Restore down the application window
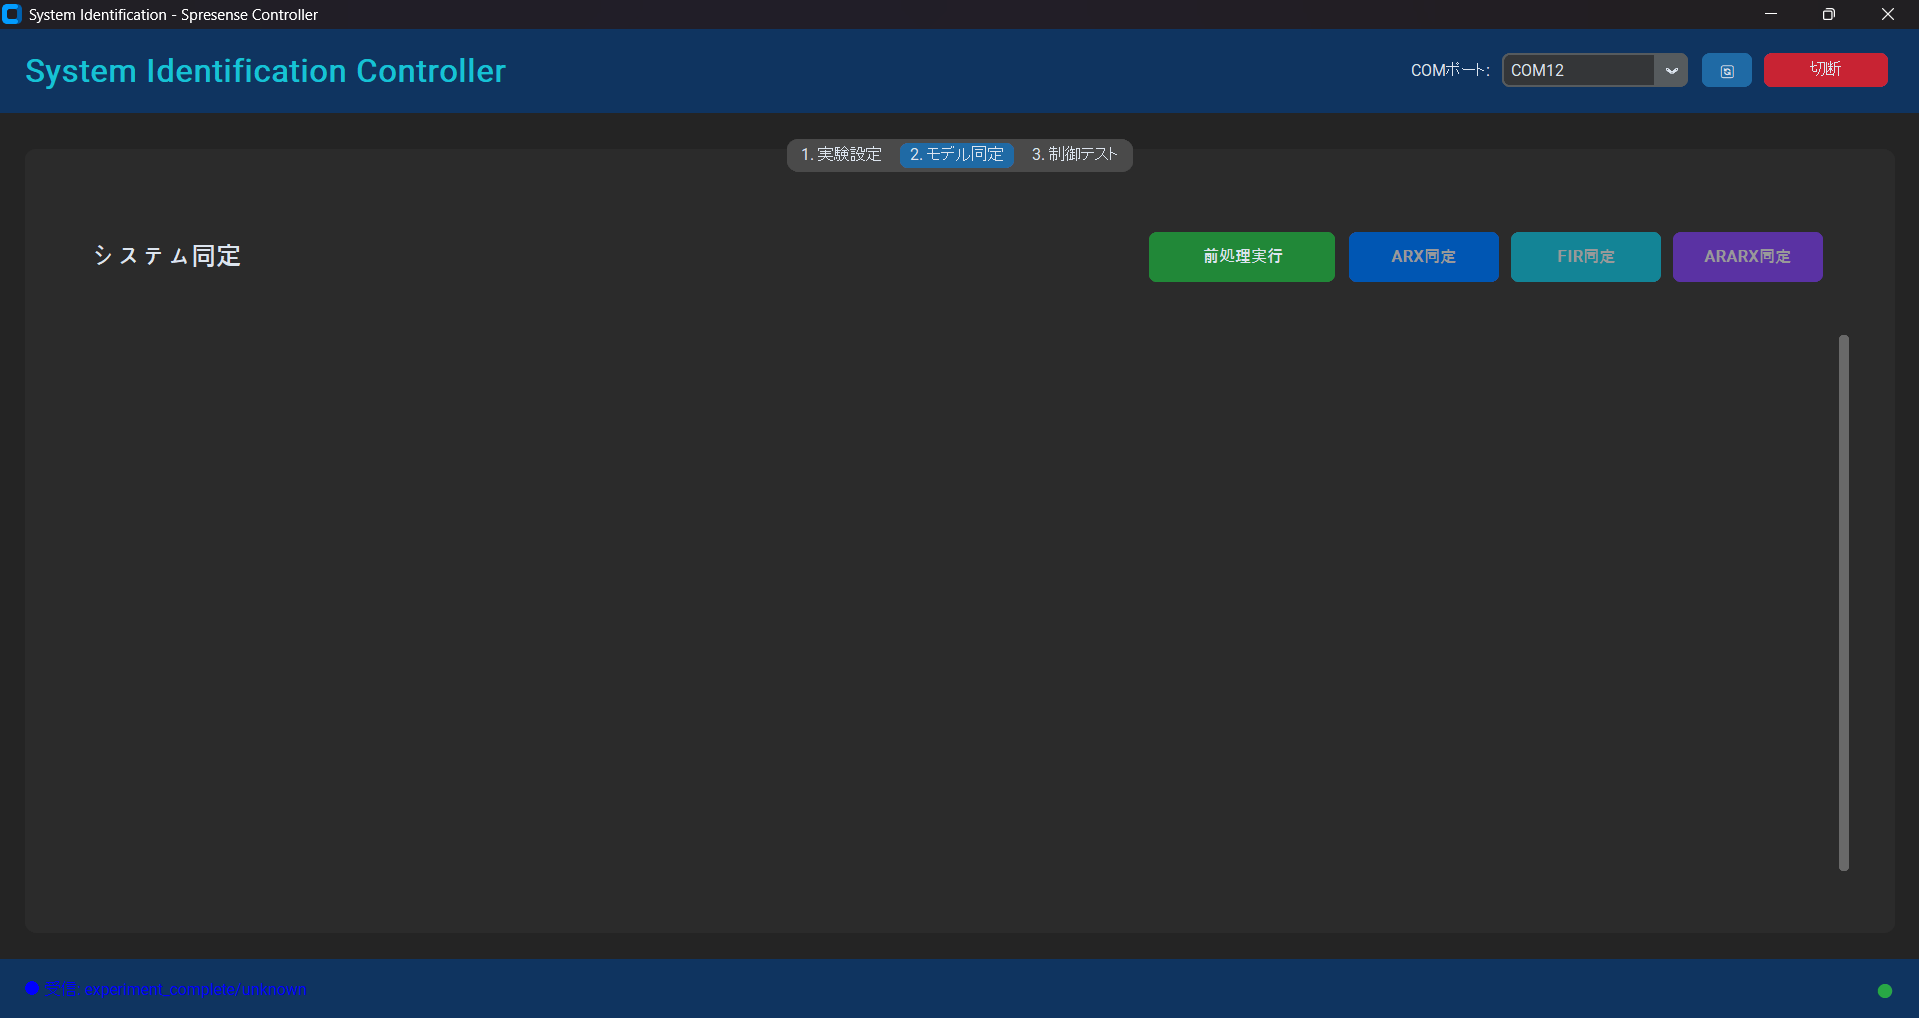This screenshot has width=1919, height=1018. pyautogui.click(x=1828, y=14)
